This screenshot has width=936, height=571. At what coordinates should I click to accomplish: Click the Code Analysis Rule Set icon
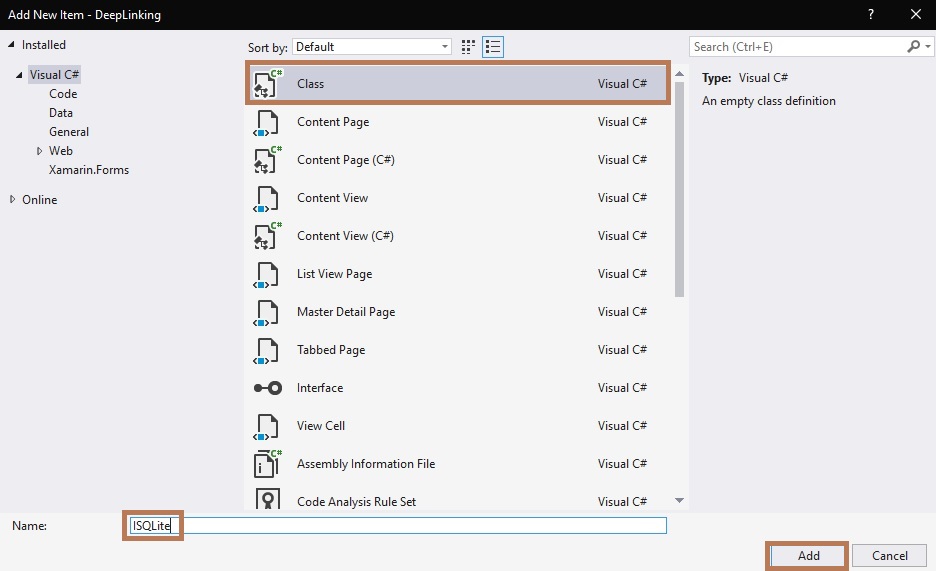(267, 499)
